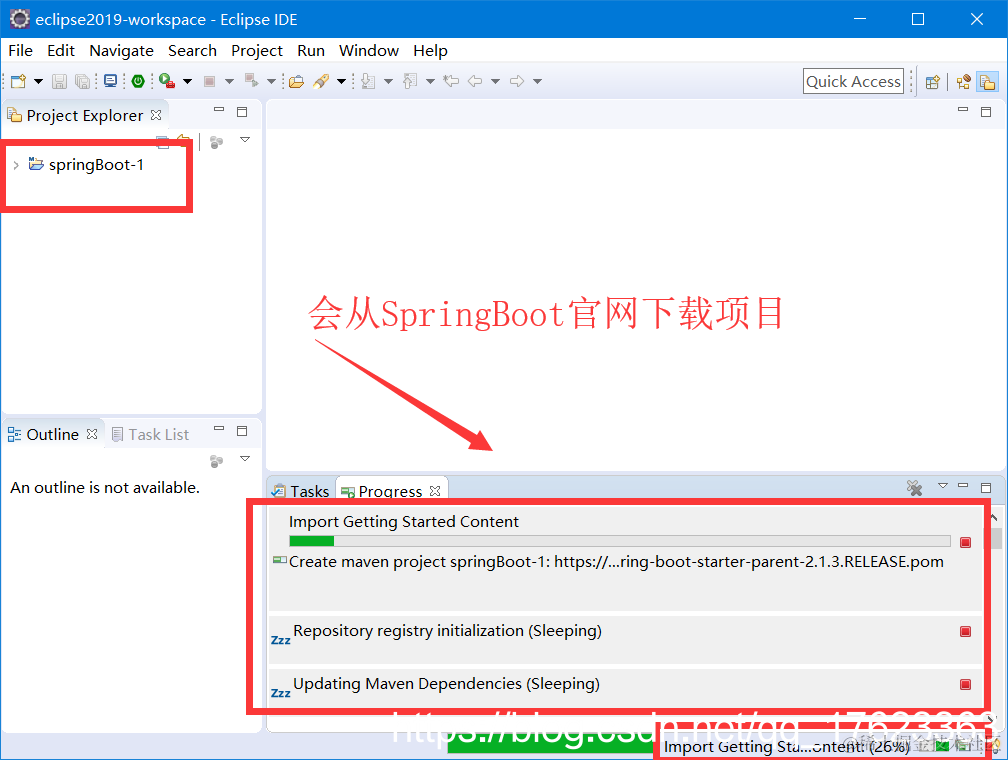Open the dropdown next to the Stop icon

229,82
